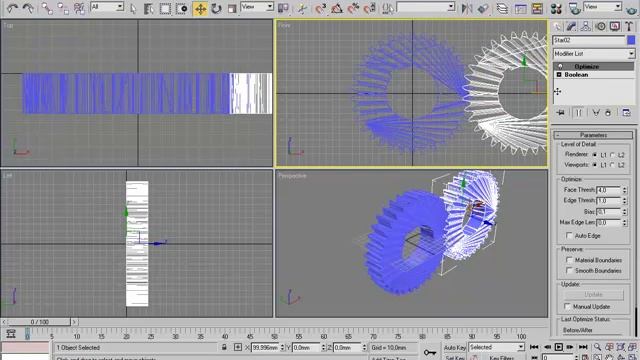This screenshot has height=360, width=640.
Task: Activate the Select and Move tool
Action: (200, 9)
